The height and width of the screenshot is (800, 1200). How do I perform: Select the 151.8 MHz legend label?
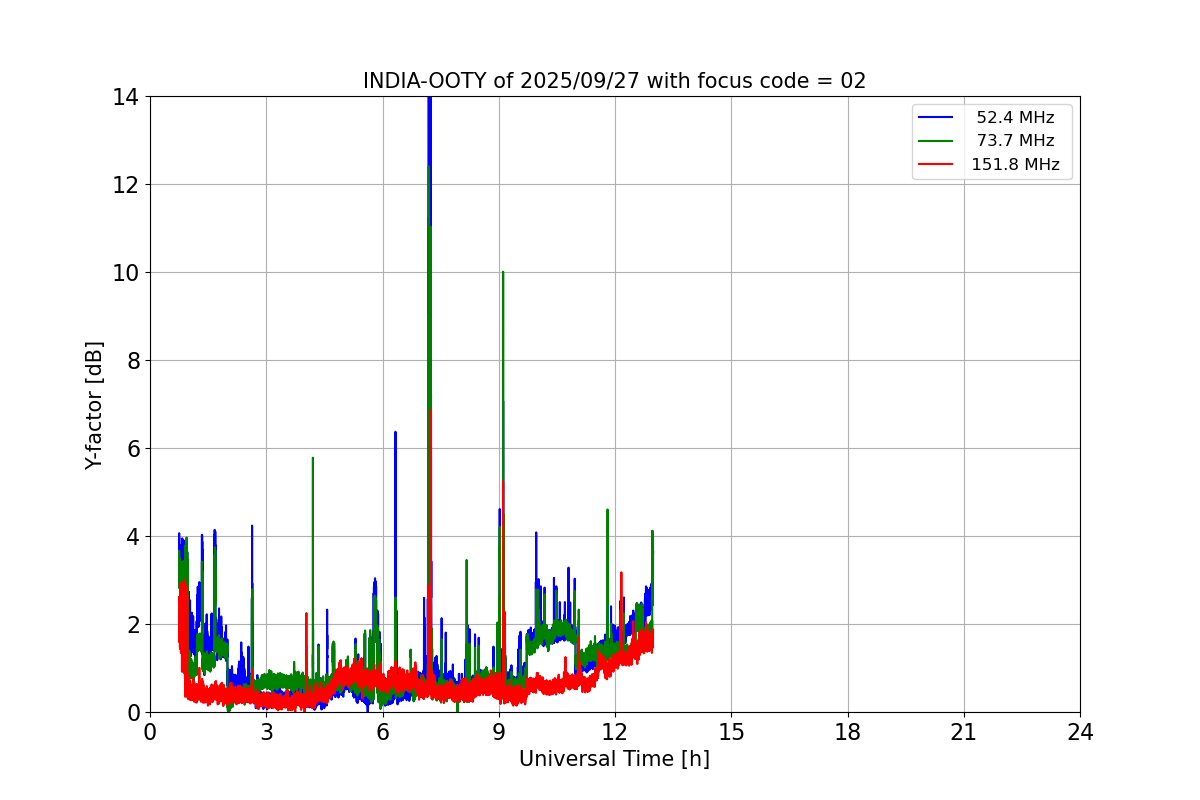coord(1015,165)
